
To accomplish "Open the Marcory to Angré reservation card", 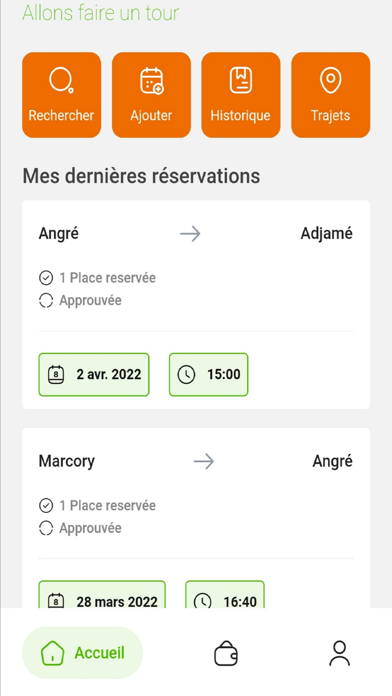I will (x=196, y=518).
